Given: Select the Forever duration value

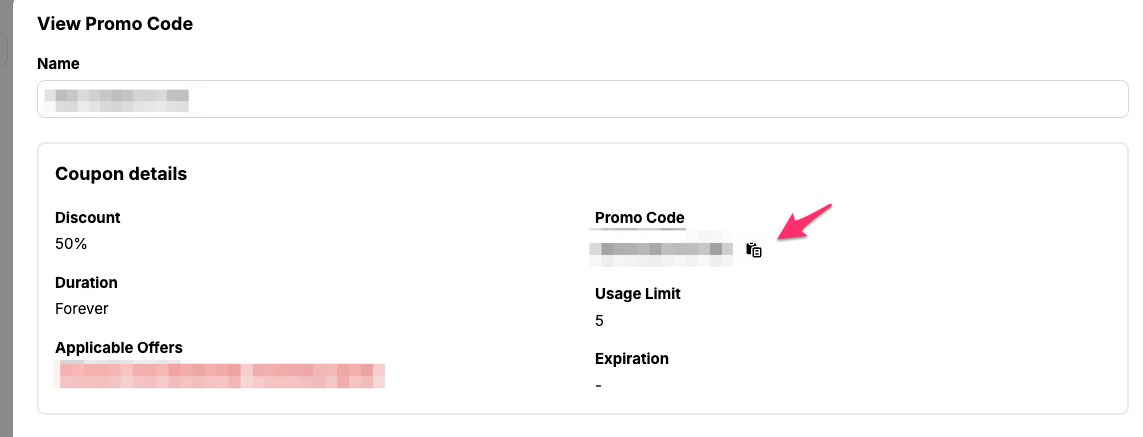Looking at the screenshot, I should tap(82, 309).
